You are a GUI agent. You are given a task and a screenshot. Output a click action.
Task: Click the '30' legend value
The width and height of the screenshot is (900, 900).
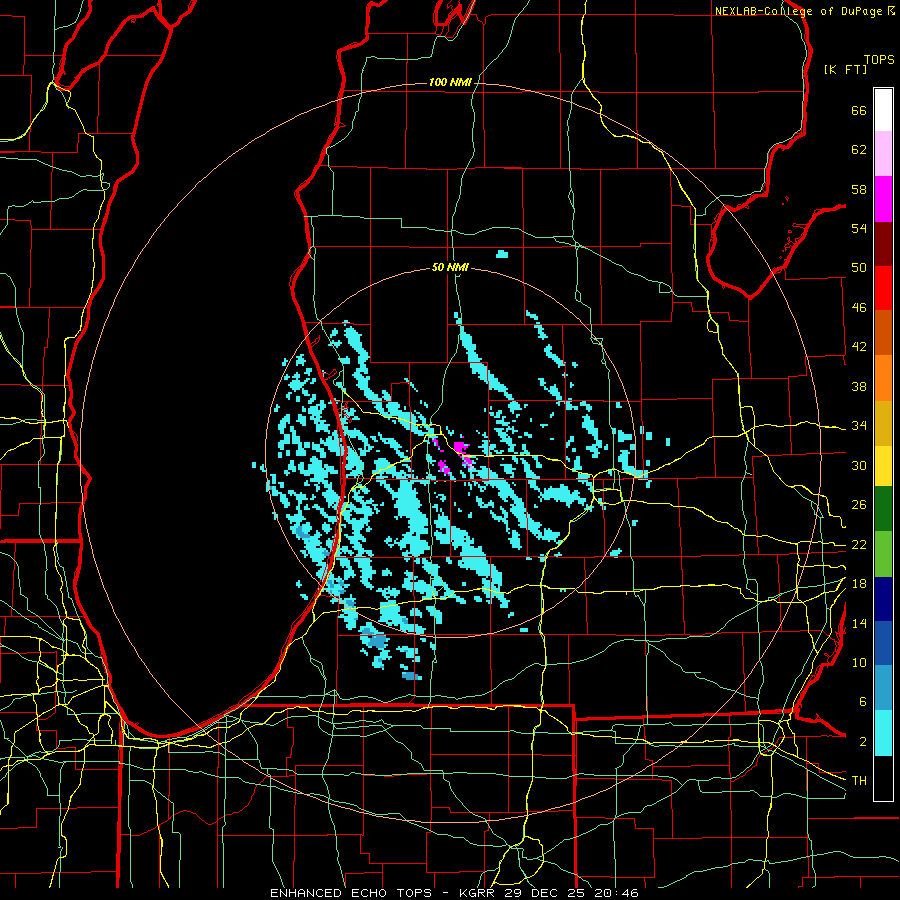pyautogui.click(x=859, y=465)
